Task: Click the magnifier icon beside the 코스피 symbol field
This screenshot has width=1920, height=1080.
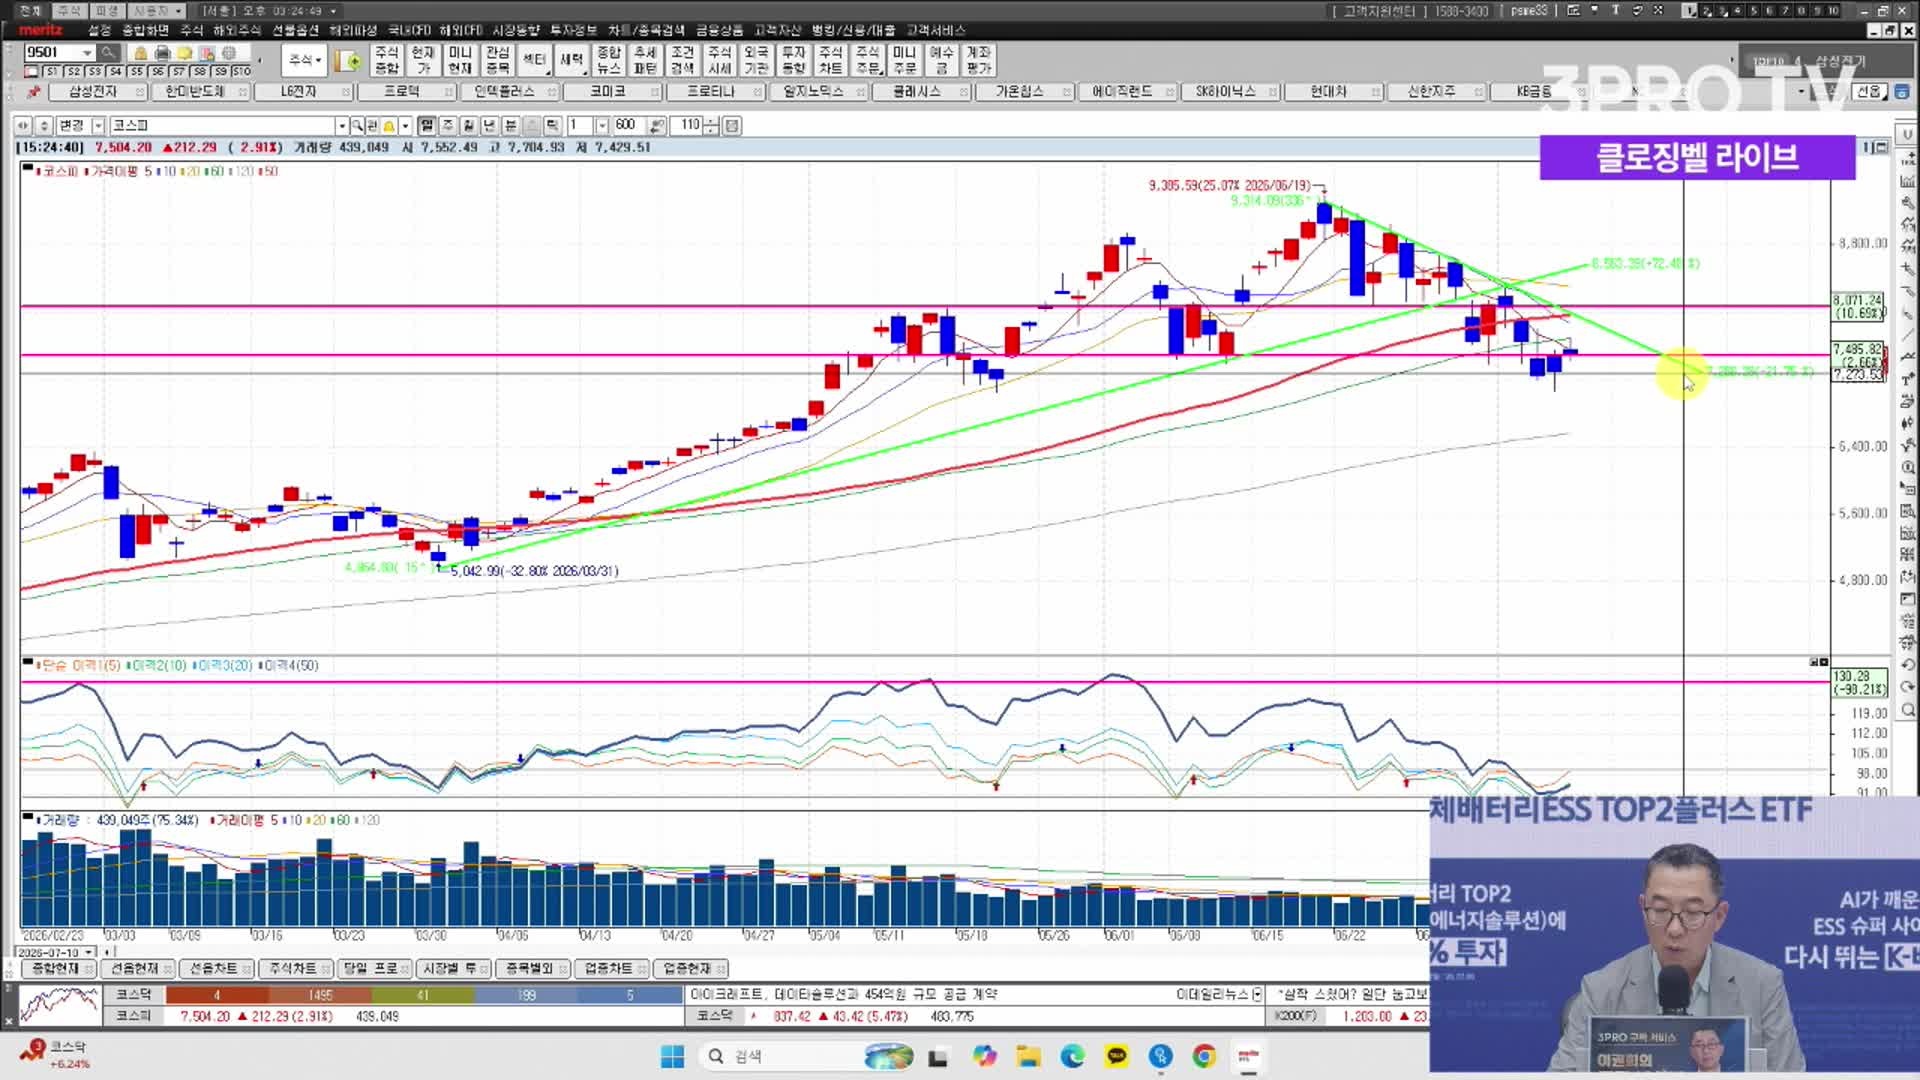Action: click(x=357, y=126)
